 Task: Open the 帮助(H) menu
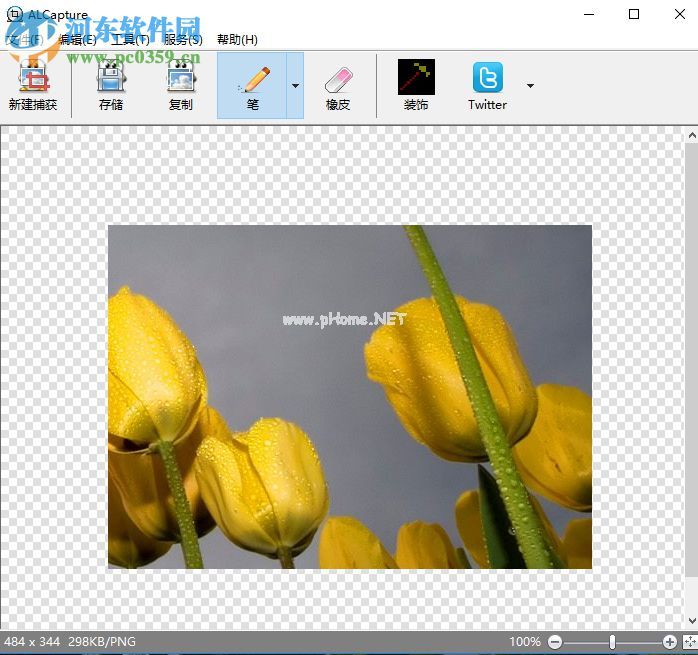(x=237, y=40)
